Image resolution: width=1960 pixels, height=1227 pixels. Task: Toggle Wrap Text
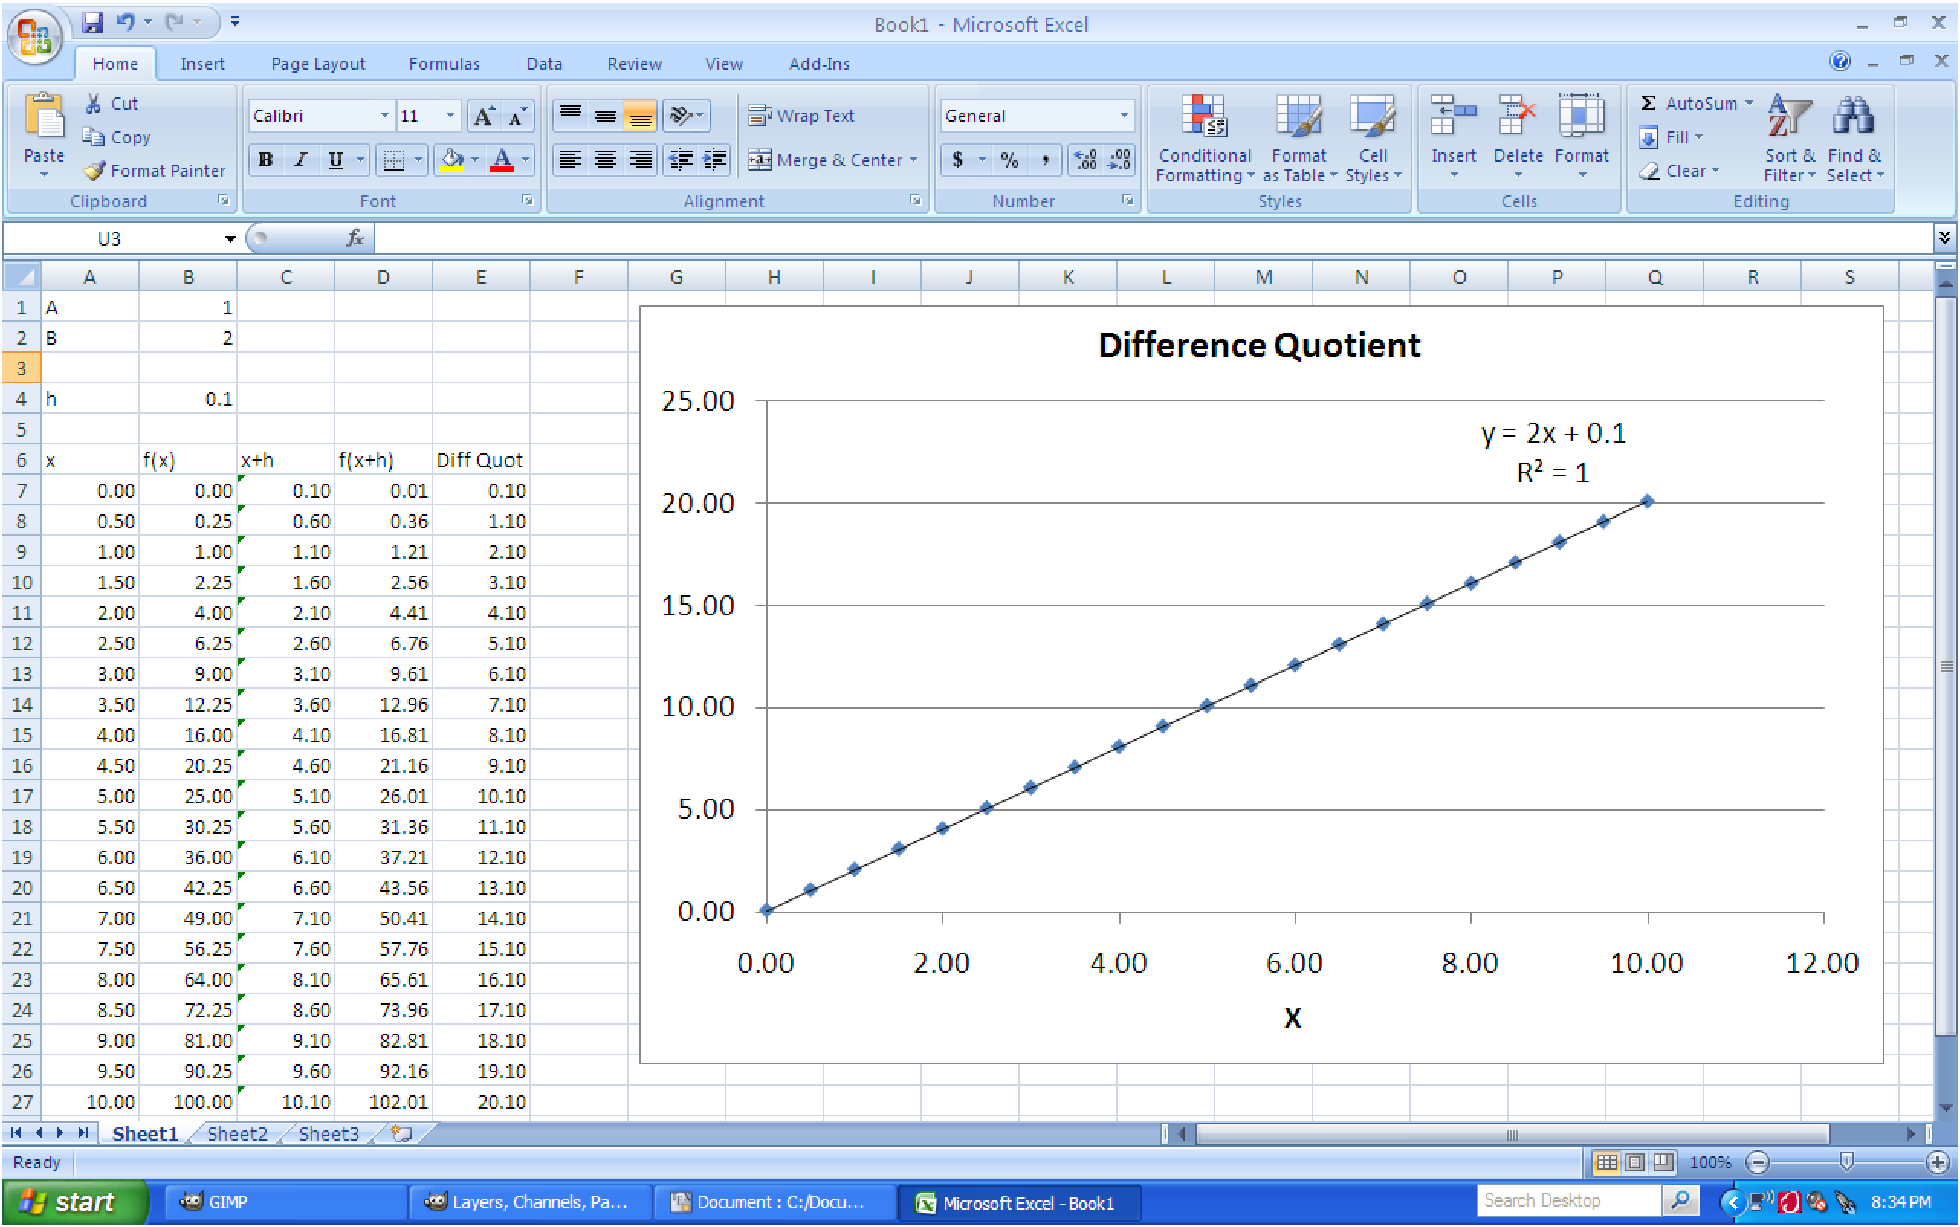click(x=802, y=116)
